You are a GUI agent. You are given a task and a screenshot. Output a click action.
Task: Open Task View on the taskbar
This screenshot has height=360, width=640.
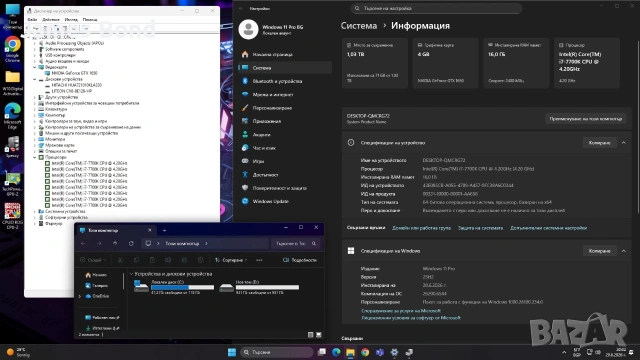(322, 352)
